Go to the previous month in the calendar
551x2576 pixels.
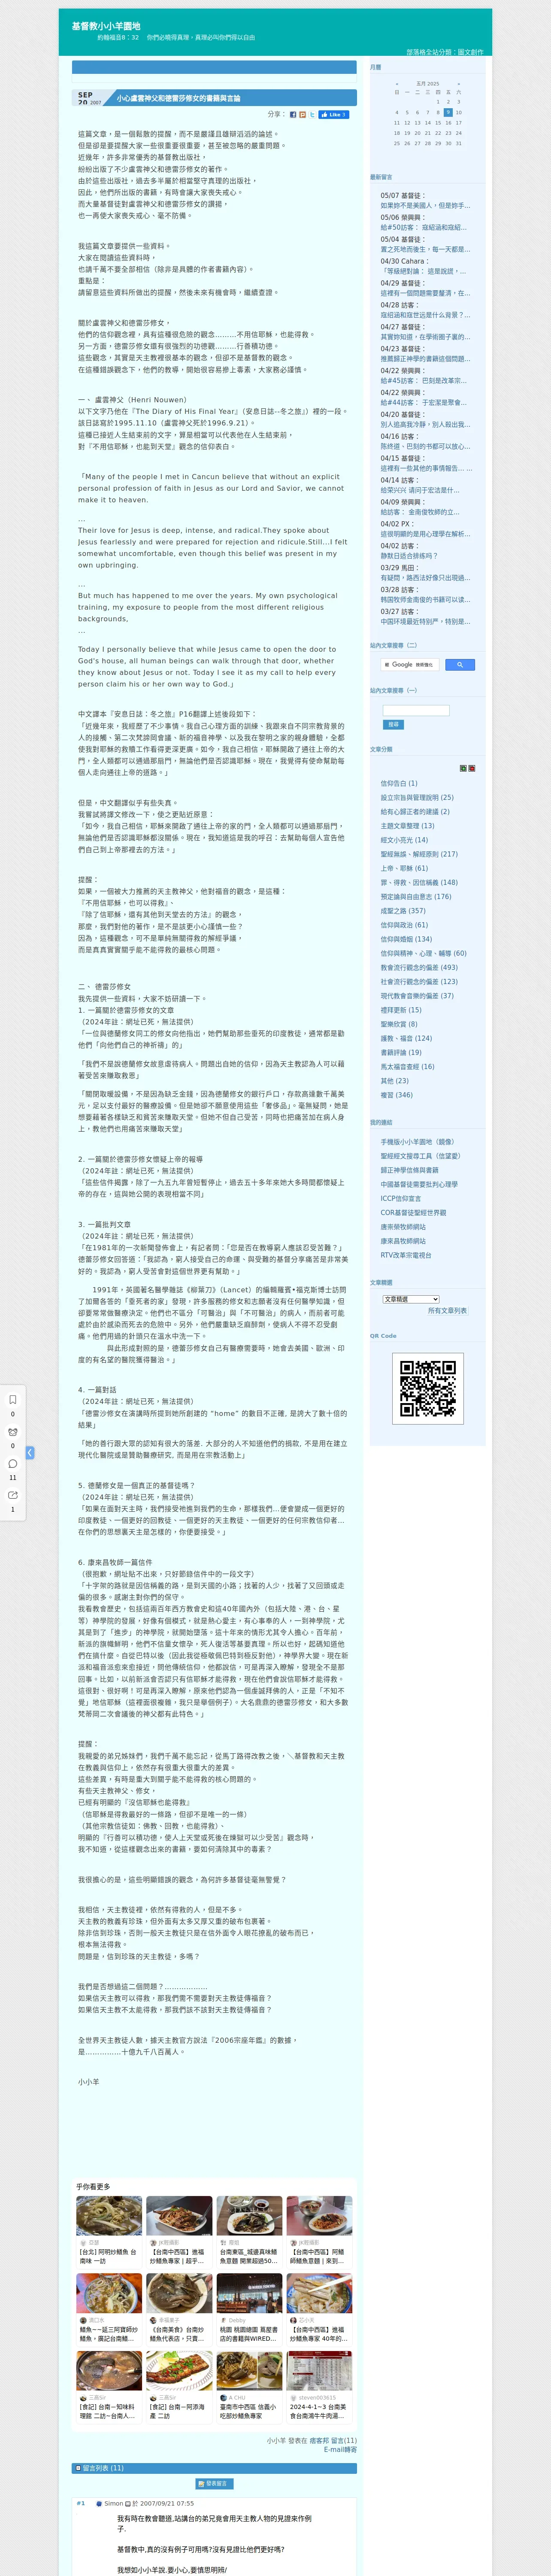point(397,84)
